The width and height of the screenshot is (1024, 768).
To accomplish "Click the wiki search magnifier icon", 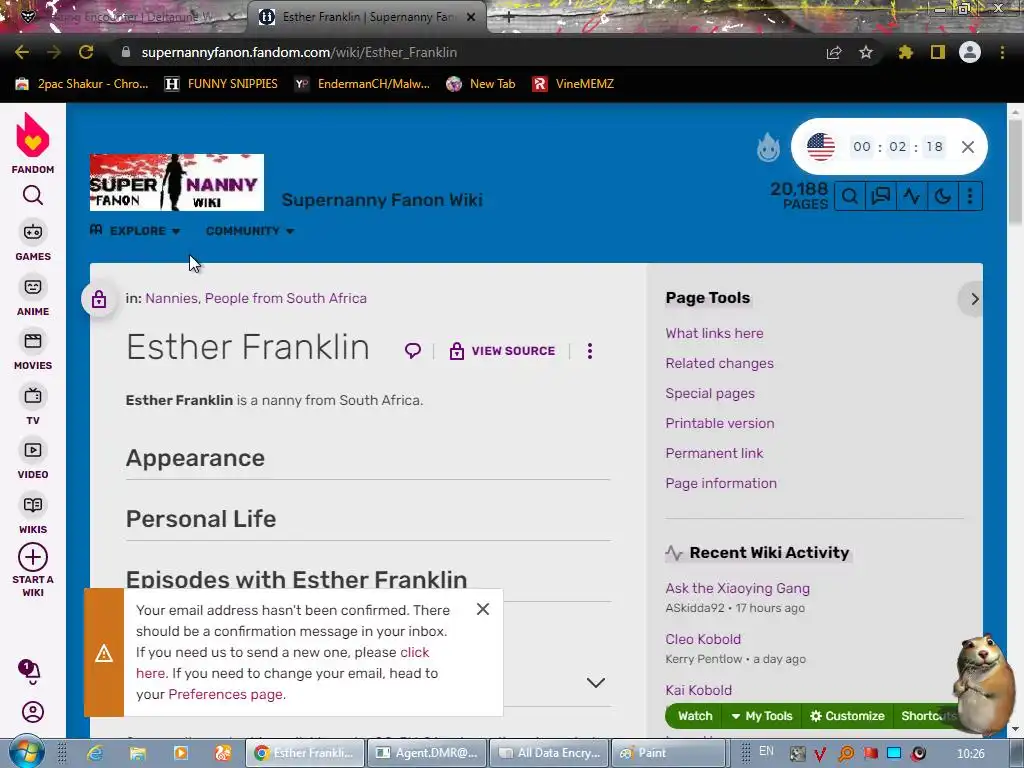I will [x=850, y=196].
